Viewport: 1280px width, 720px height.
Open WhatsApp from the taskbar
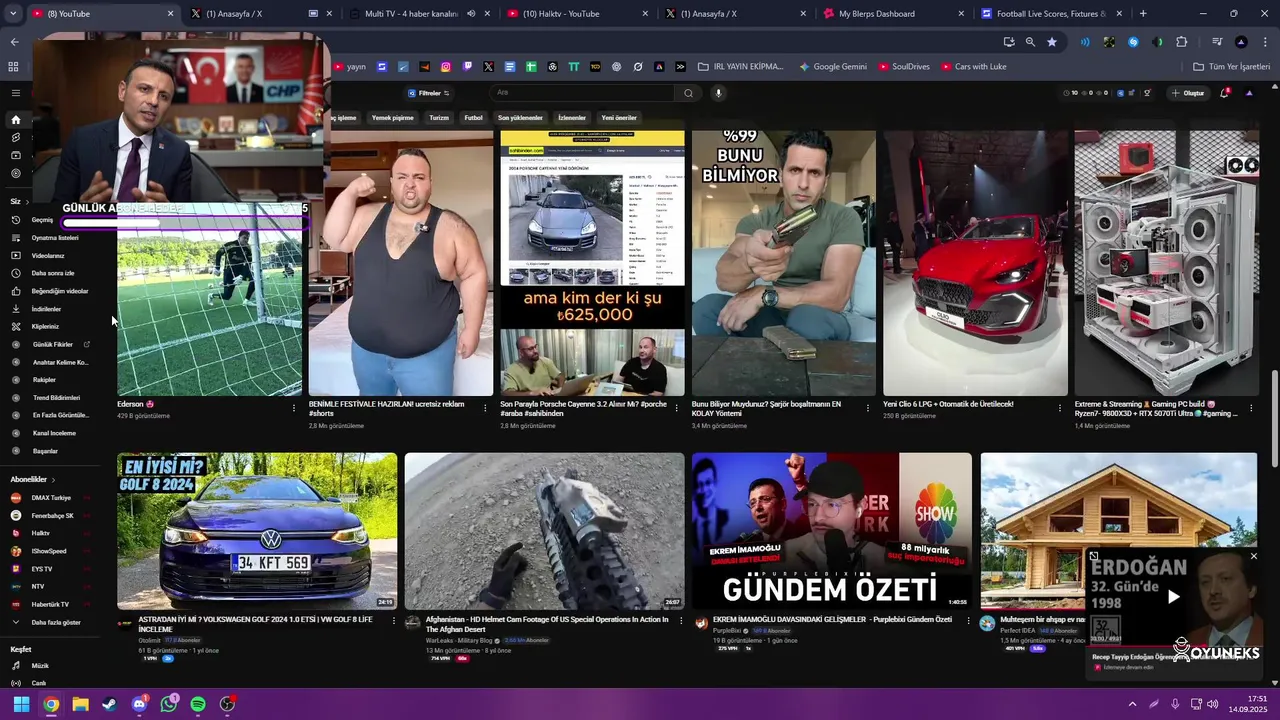pos(169,704)
